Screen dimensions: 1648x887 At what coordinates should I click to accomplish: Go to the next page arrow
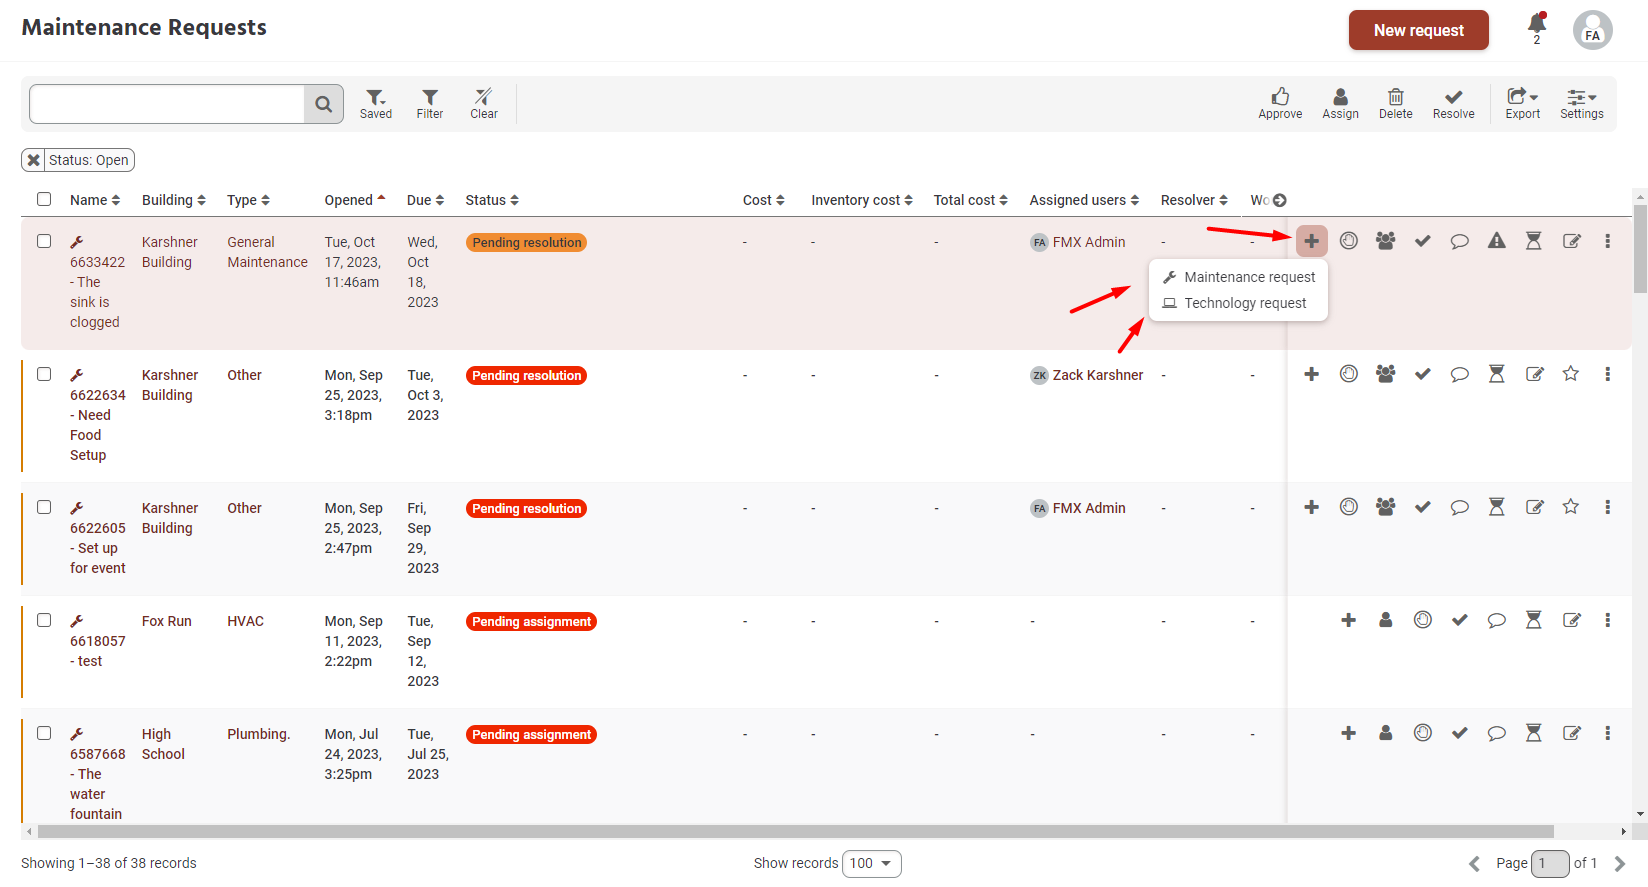[1619, 864]
